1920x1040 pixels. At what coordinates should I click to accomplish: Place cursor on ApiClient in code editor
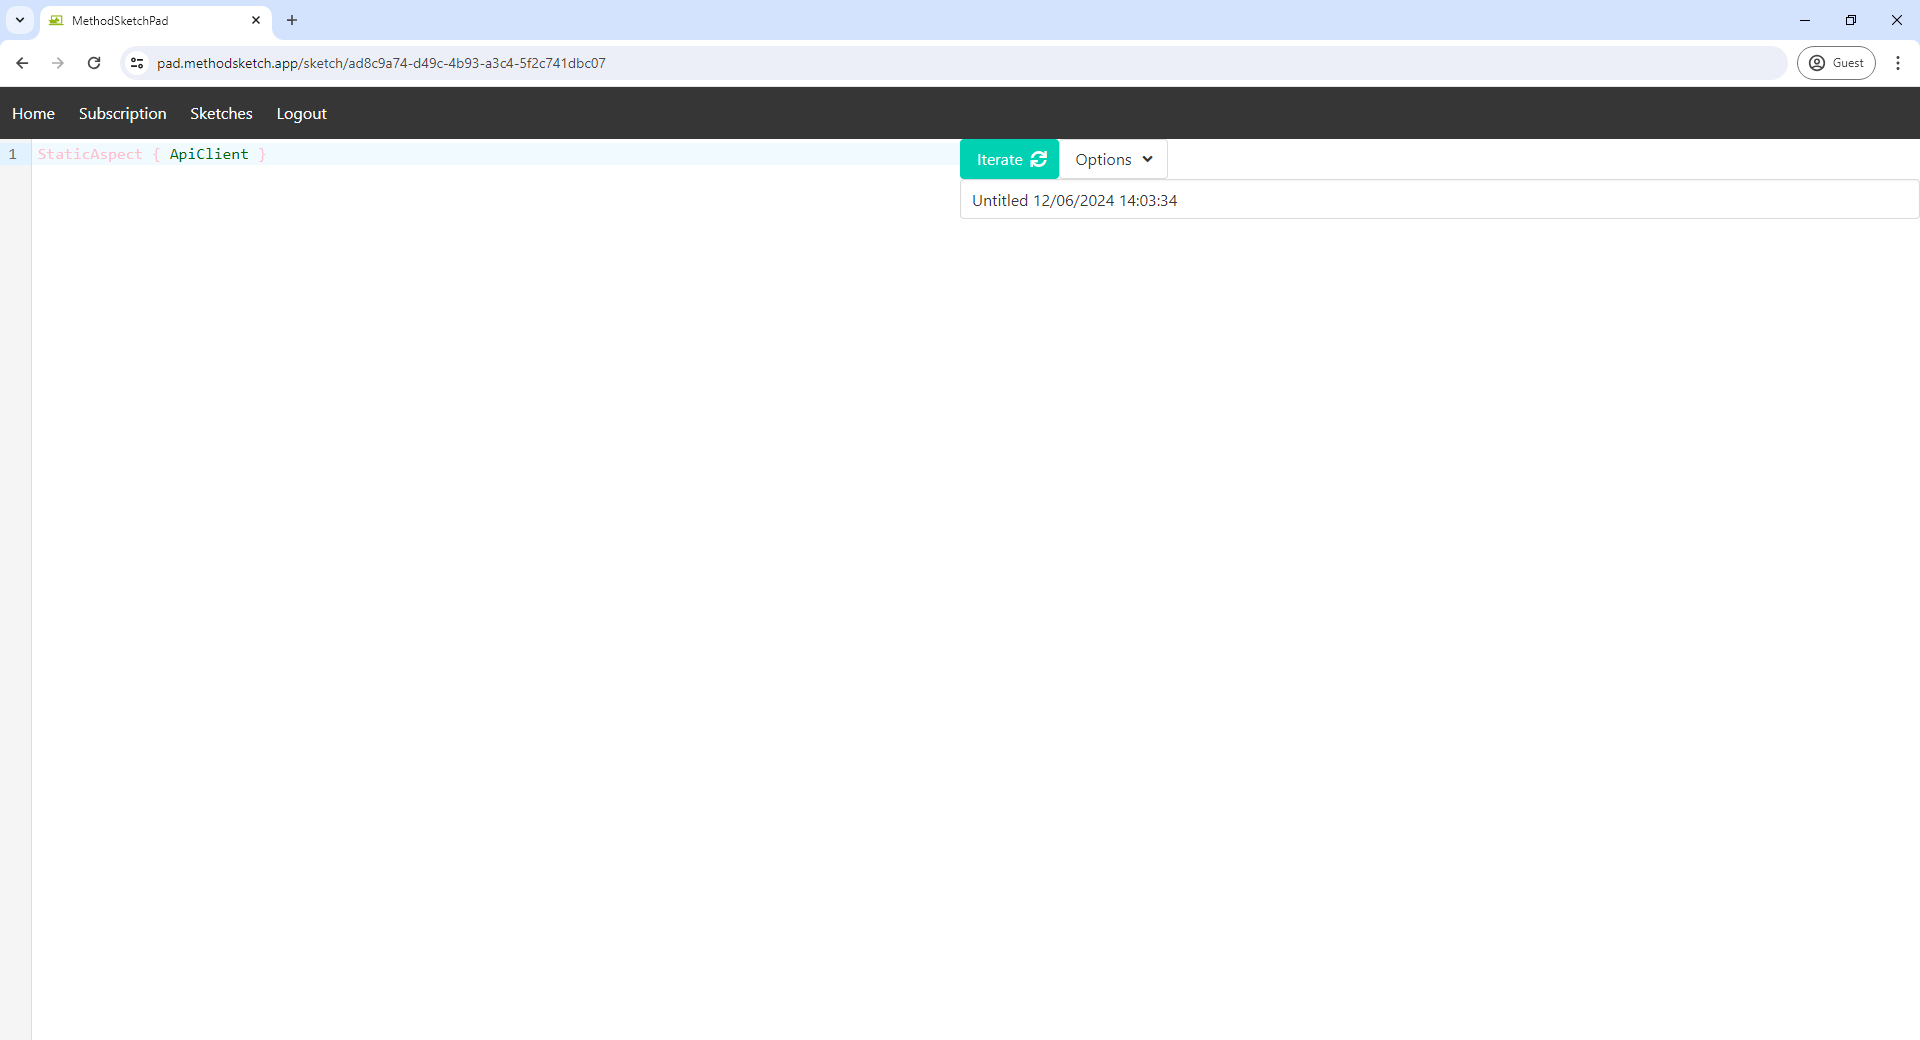(208, 154)
